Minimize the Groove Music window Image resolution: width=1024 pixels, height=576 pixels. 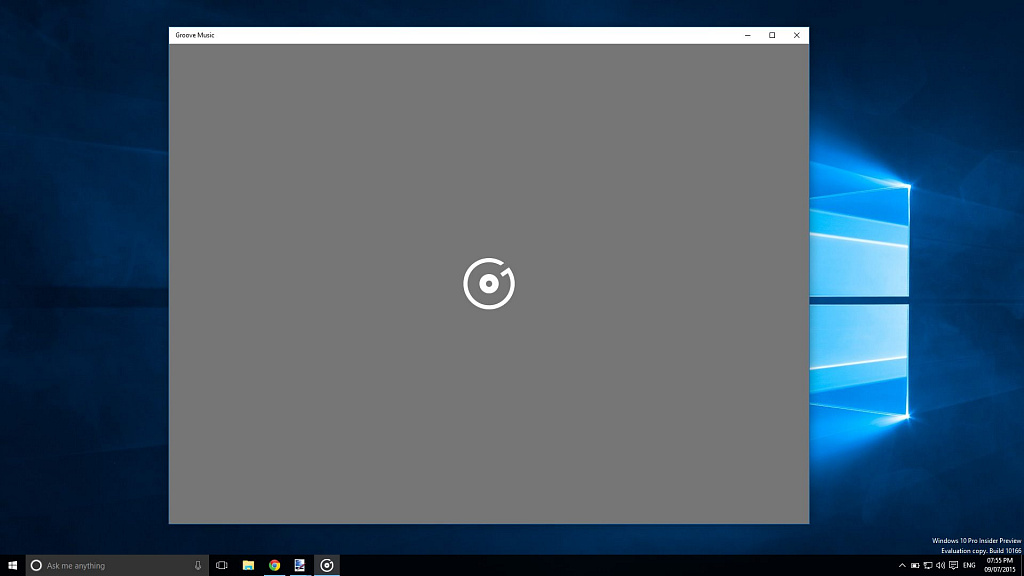[748, 35]
